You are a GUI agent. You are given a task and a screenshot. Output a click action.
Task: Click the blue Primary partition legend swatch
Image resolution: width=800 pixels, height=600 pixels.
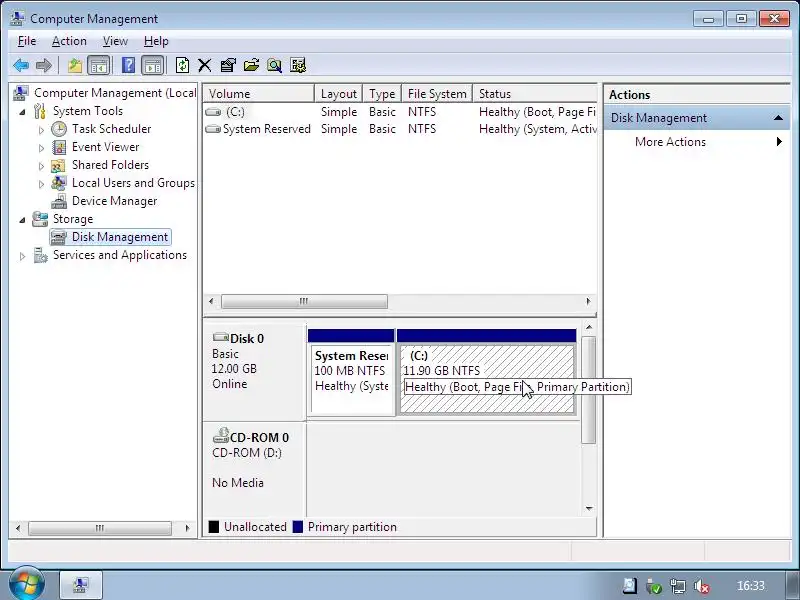(x=298, y=527)
